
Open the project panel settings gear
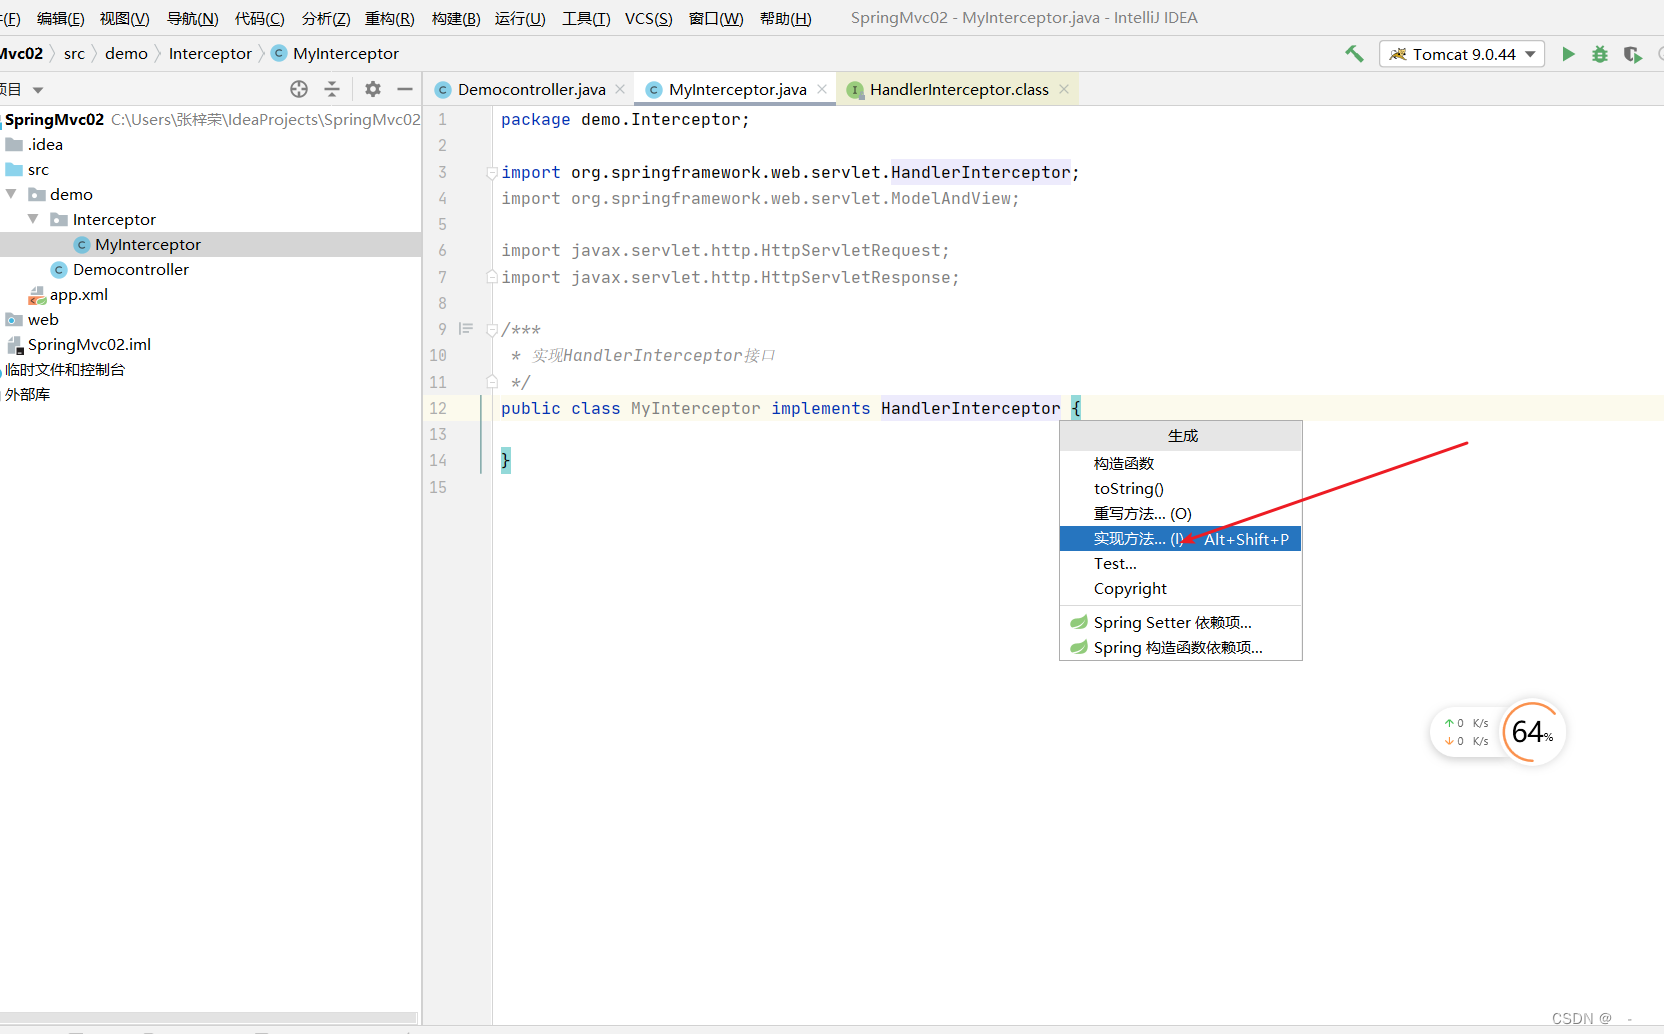click(x=373, y=89)
